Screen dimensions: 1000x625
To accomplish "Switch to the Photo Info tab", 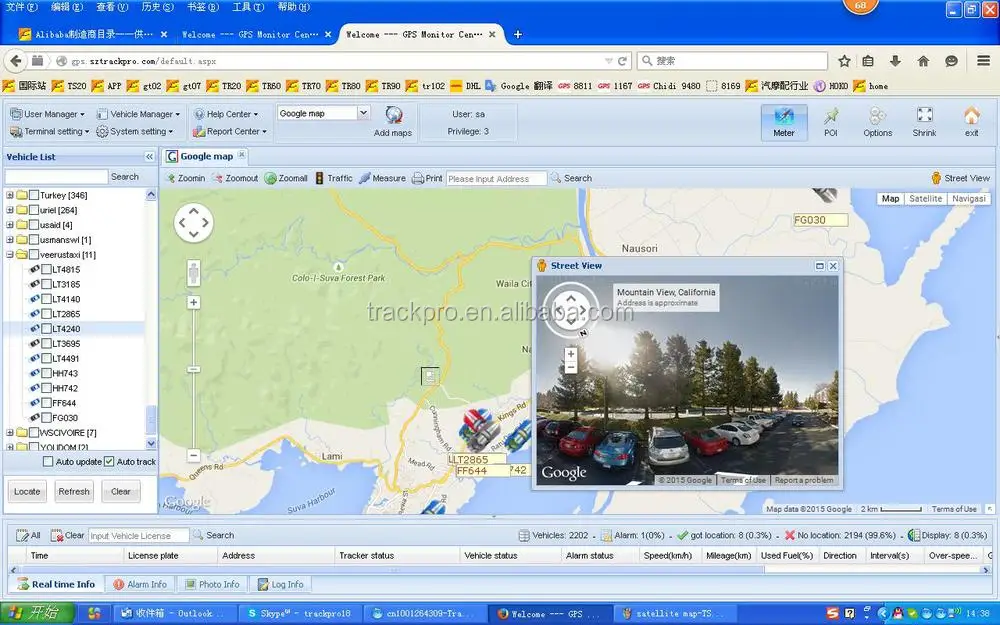I will click(212, 584).
